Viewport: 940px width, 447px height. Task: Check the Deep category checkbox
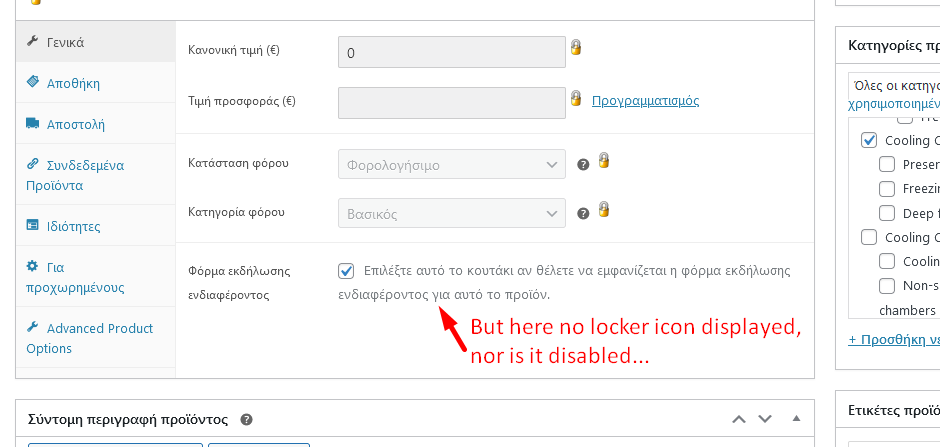pos(887,213)
